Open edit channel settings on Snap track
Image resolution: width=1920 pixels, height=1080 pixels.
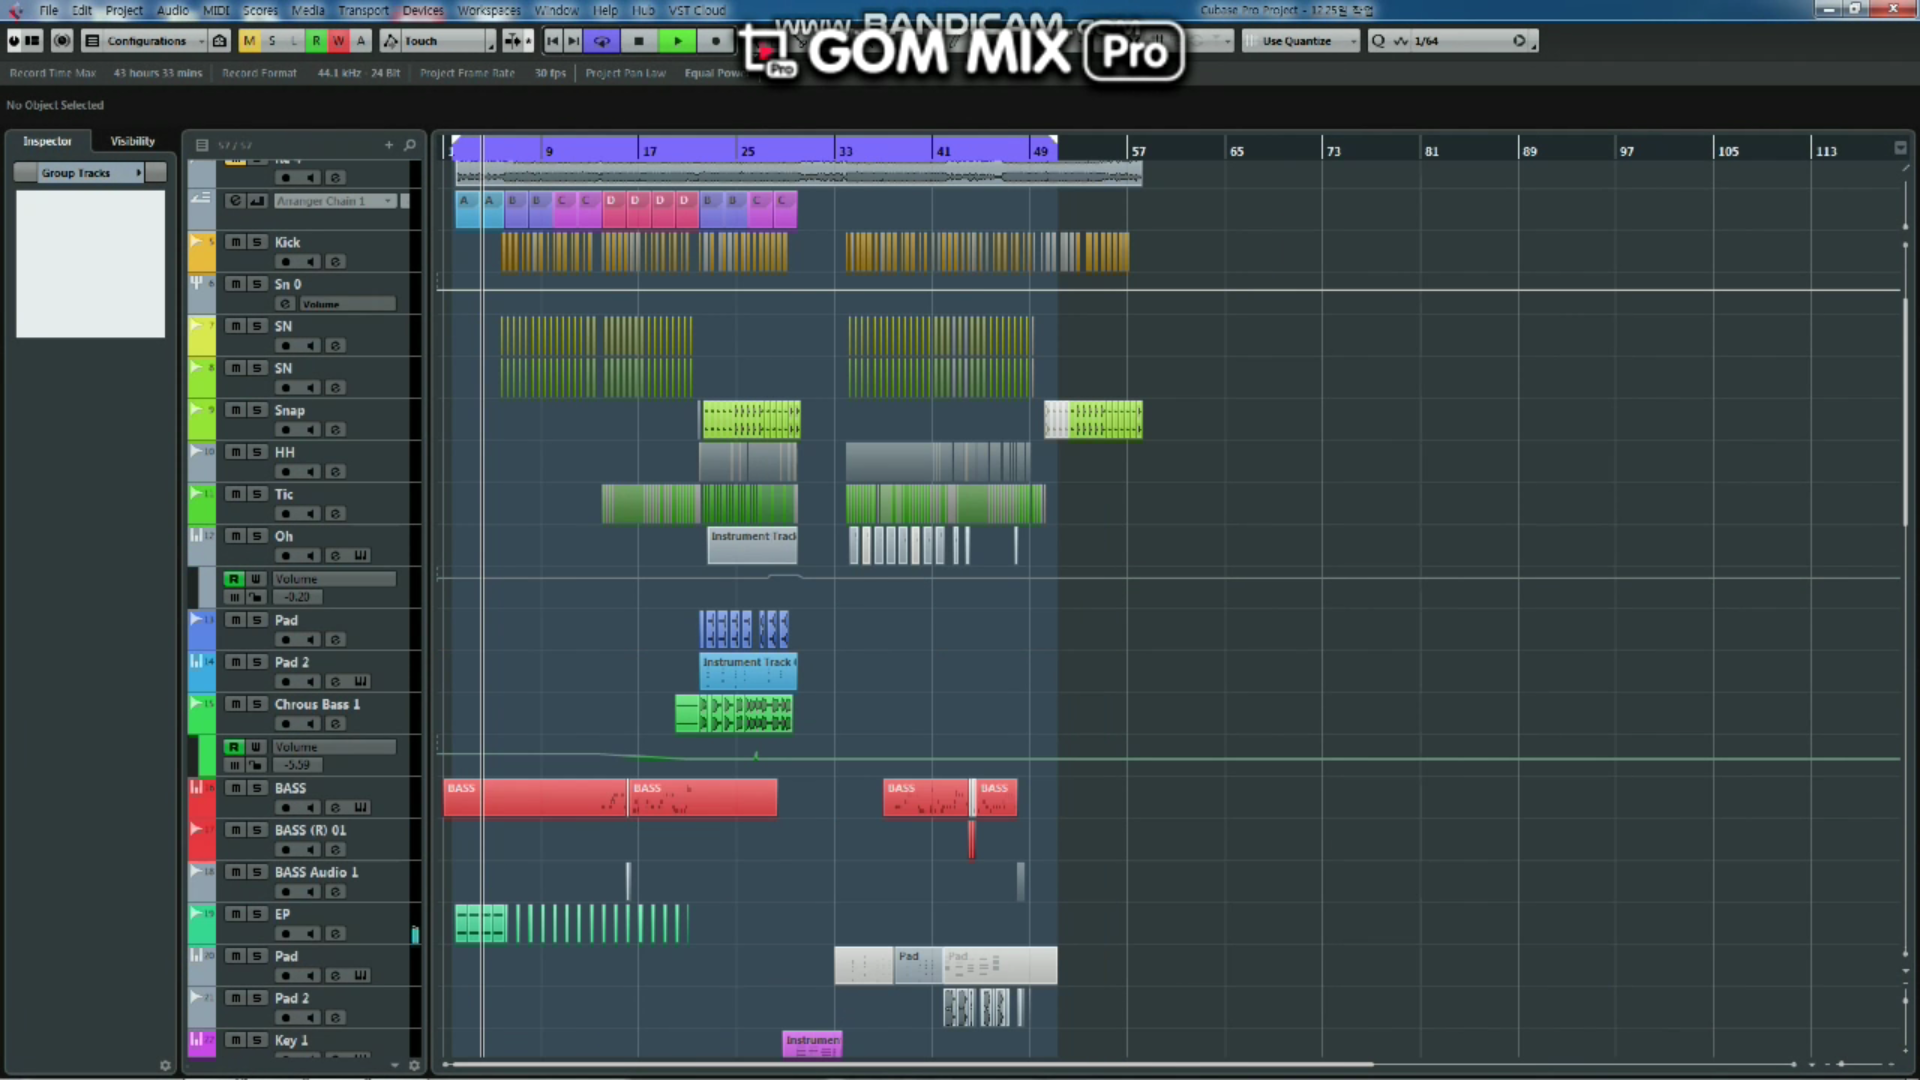[x=336, y=430]
